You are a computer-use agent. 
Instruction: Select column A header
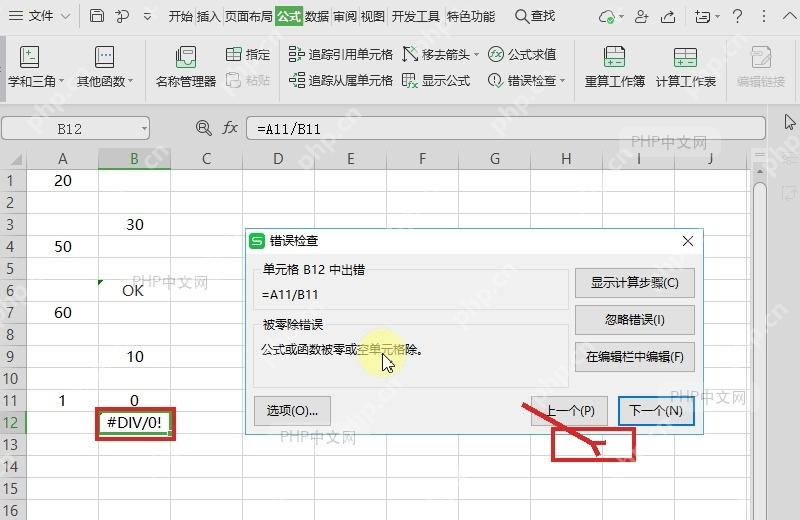(x=62, y=159)
